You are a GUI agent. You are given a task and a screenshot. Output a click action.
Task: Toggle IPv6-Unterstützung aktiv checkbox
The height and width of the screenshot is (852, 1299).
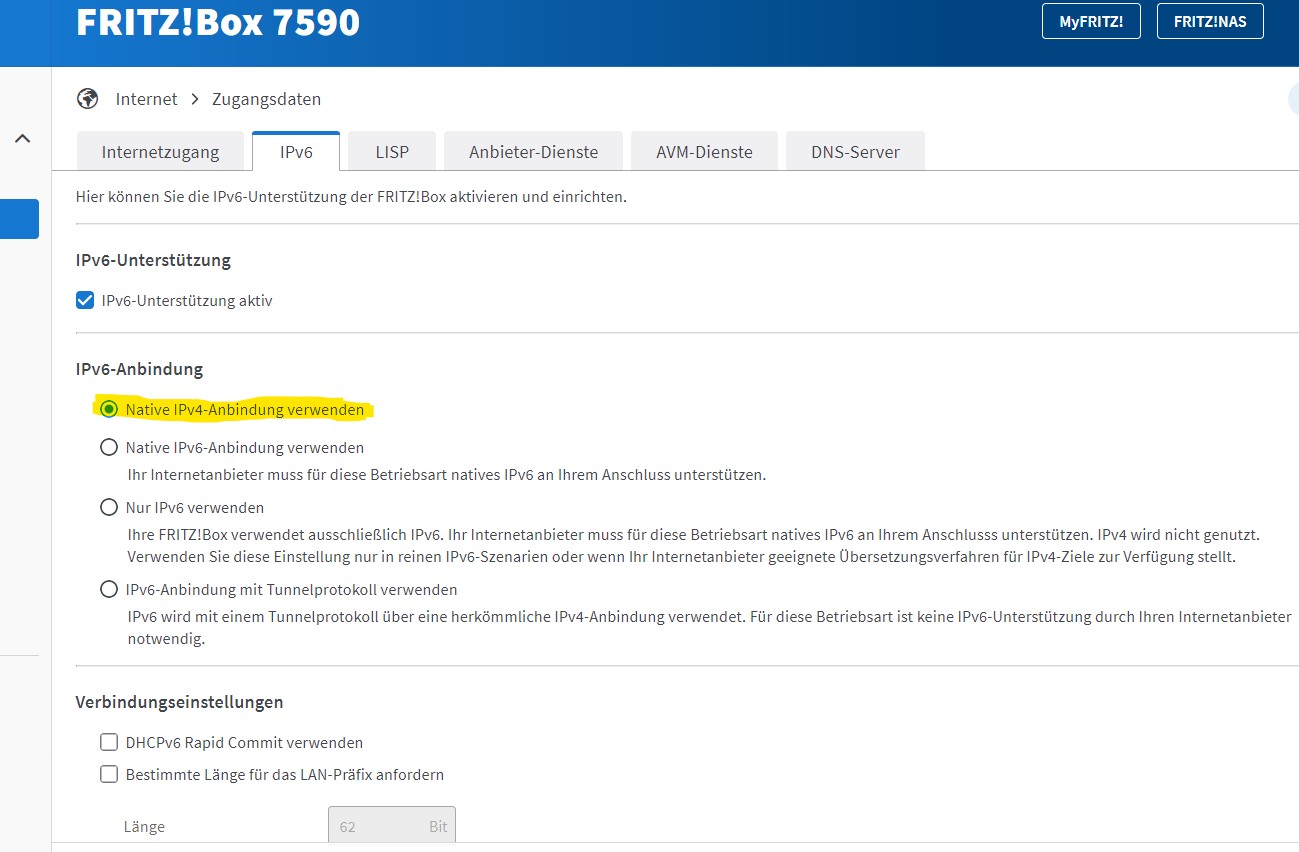pyautogui.click(x=85, y=300)
